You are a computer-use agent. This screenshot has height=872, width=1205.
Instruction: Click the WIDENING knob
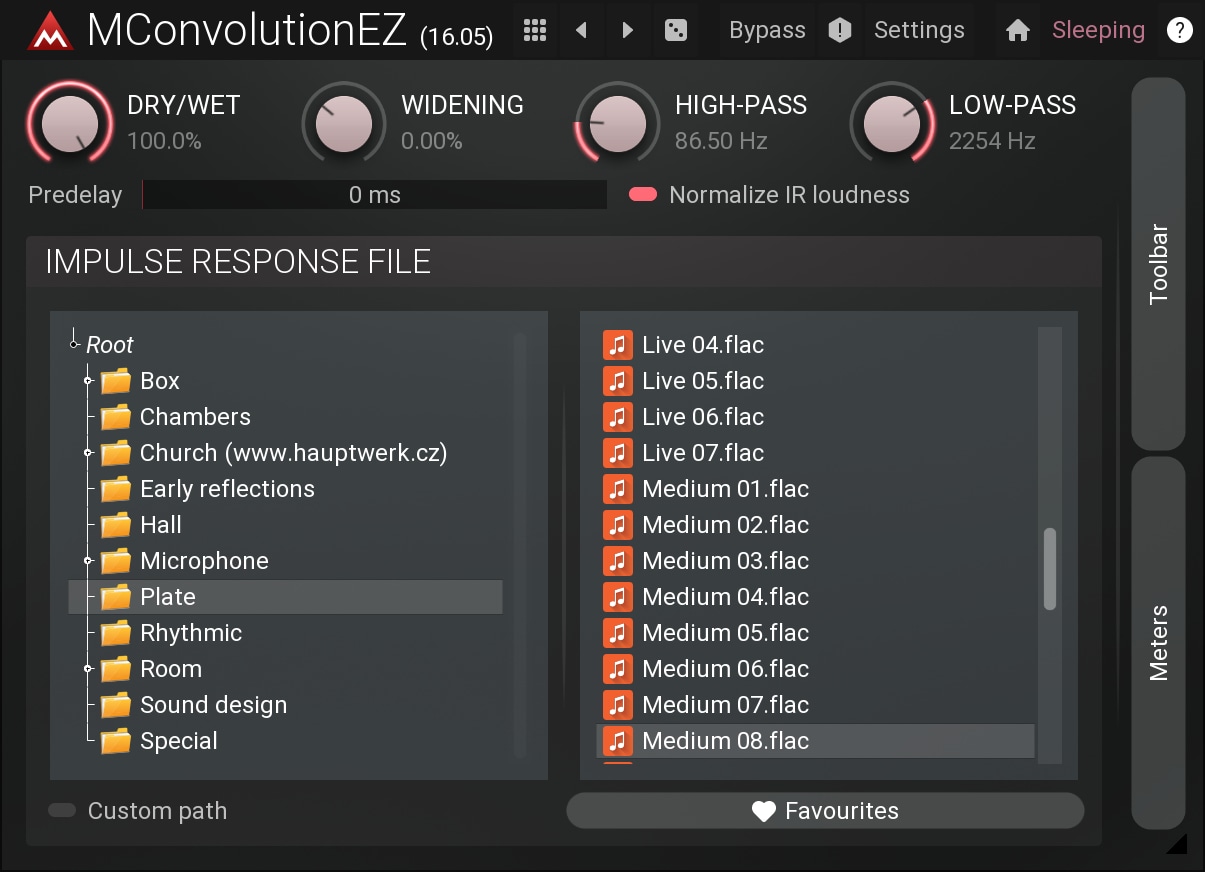[x=344, y=123]
